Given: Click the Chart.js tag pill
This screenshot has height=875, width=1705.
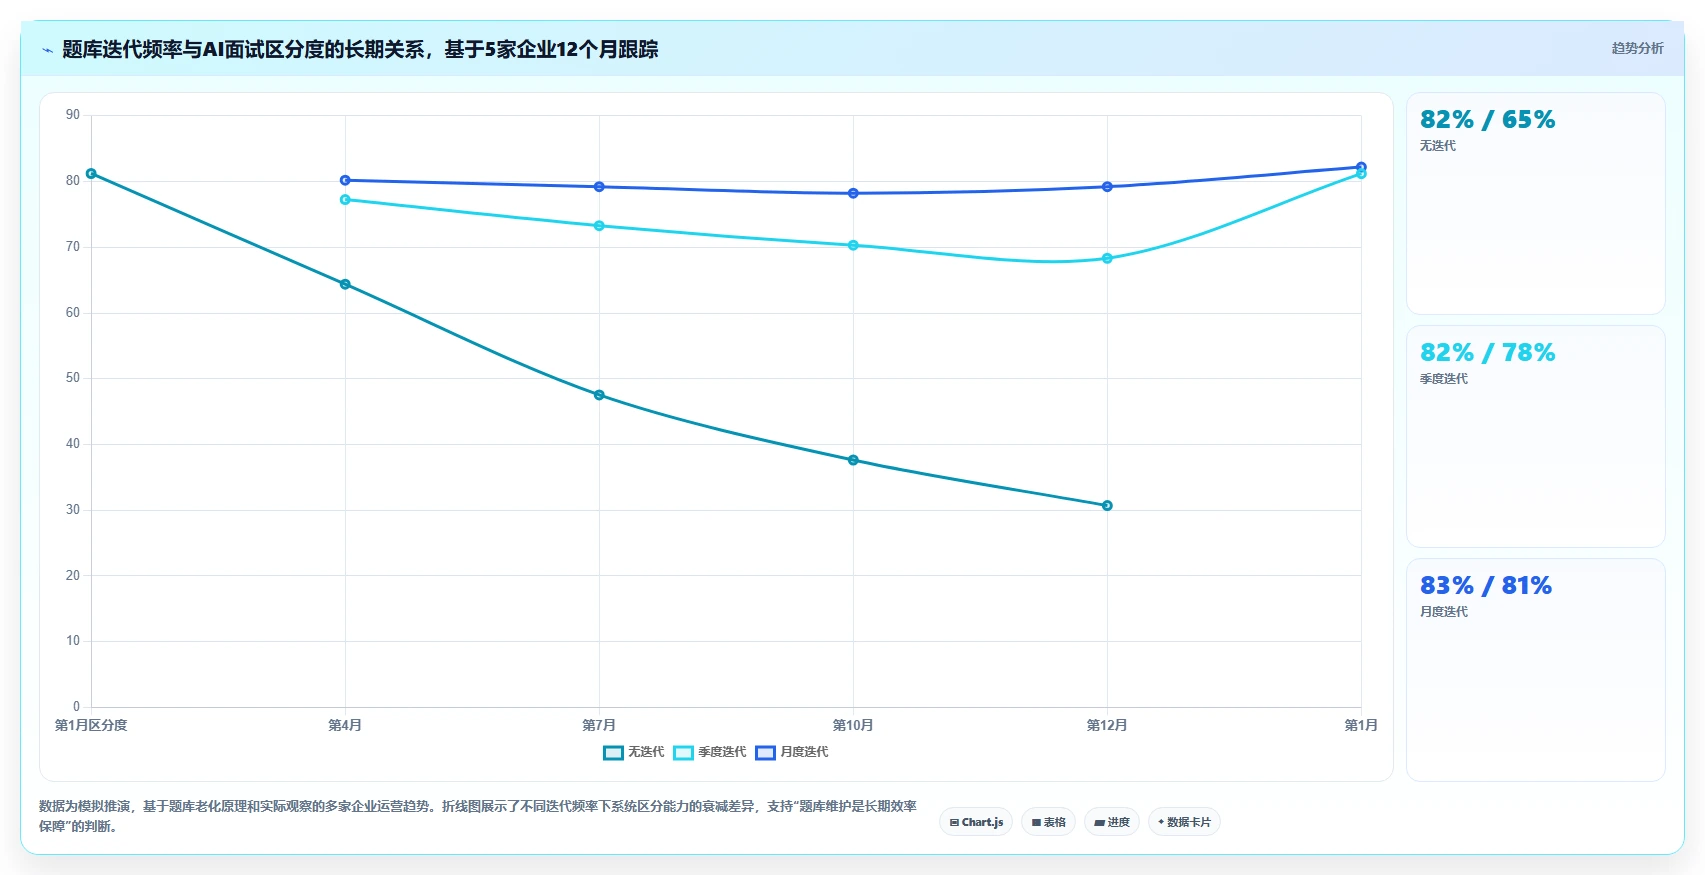Looking at the screenshot, I should 976,822.
